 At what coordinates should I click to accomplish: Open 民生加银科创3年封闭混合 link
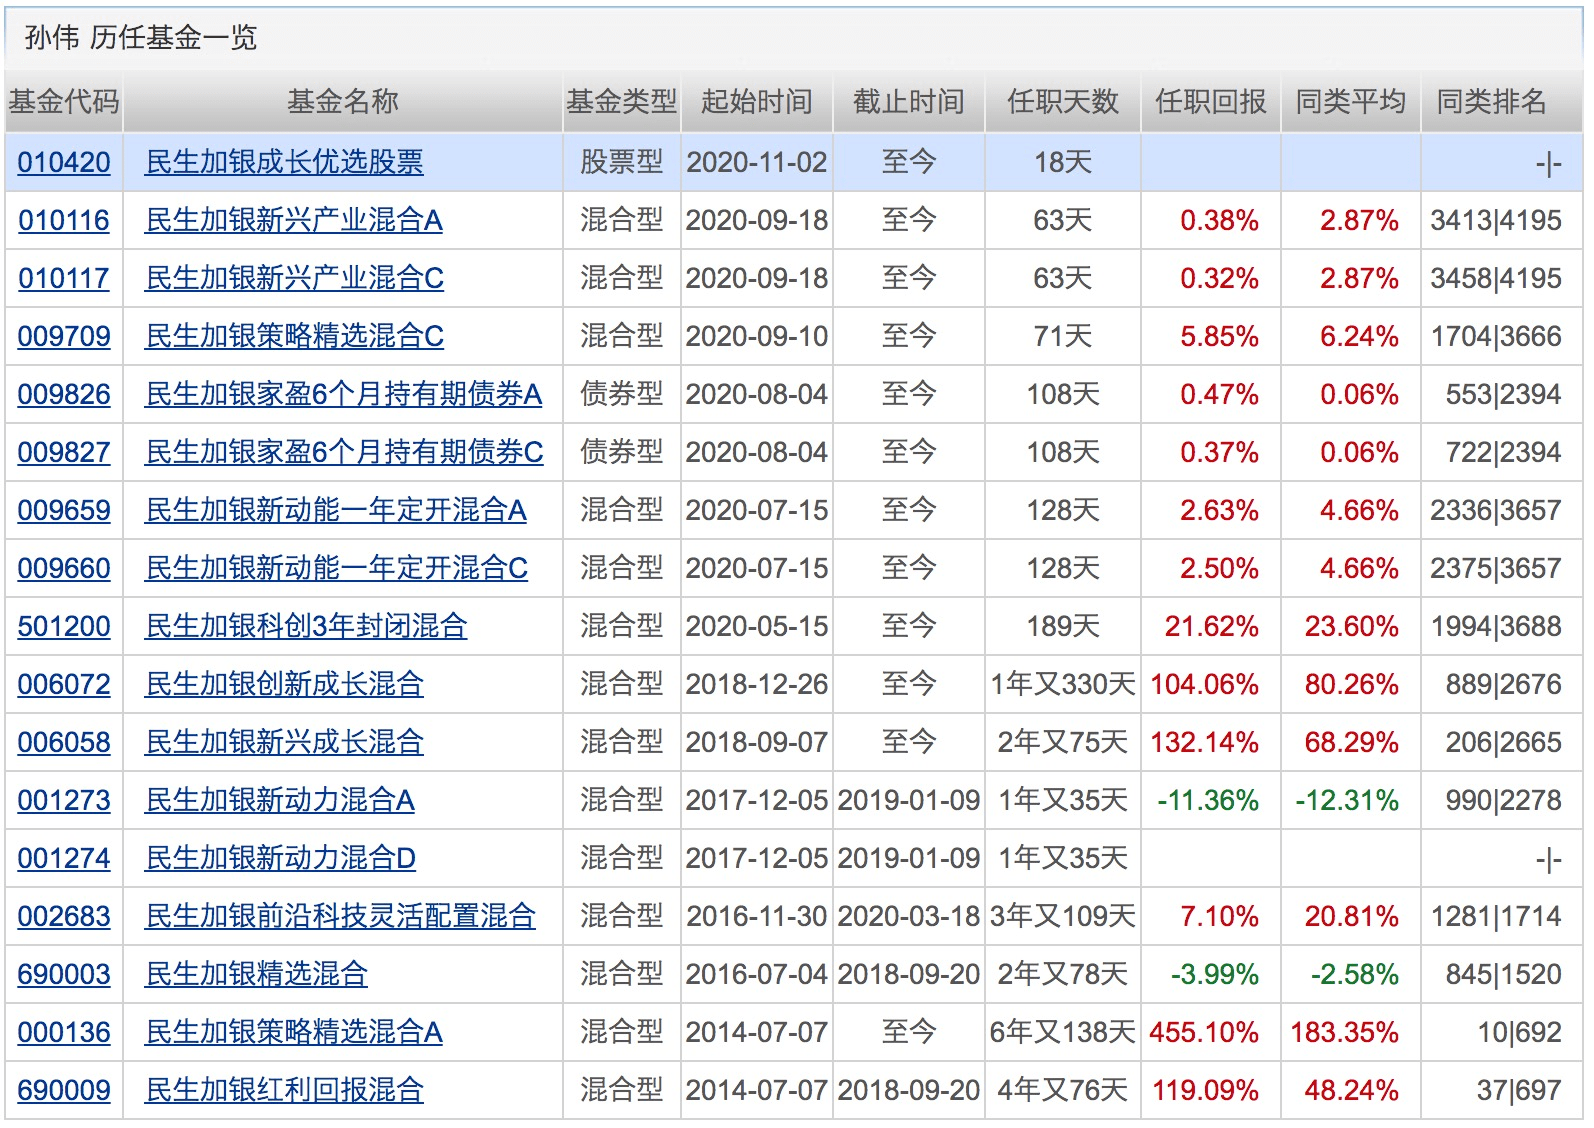click(307, 626)
